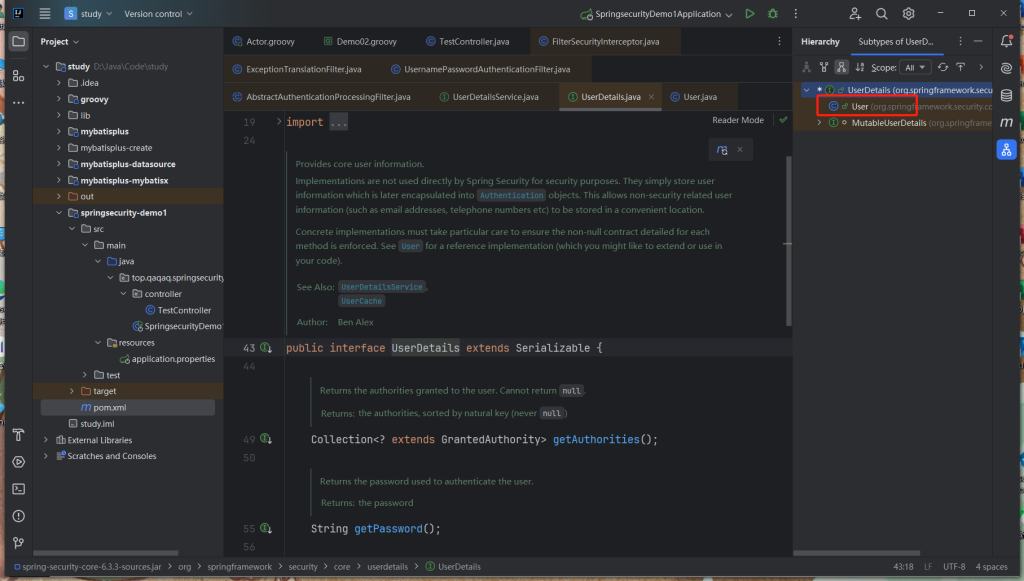This screenshot has height=581, width=1024.
Task: Switch to the TestController.java tab
Action: (x=474, y=41)
